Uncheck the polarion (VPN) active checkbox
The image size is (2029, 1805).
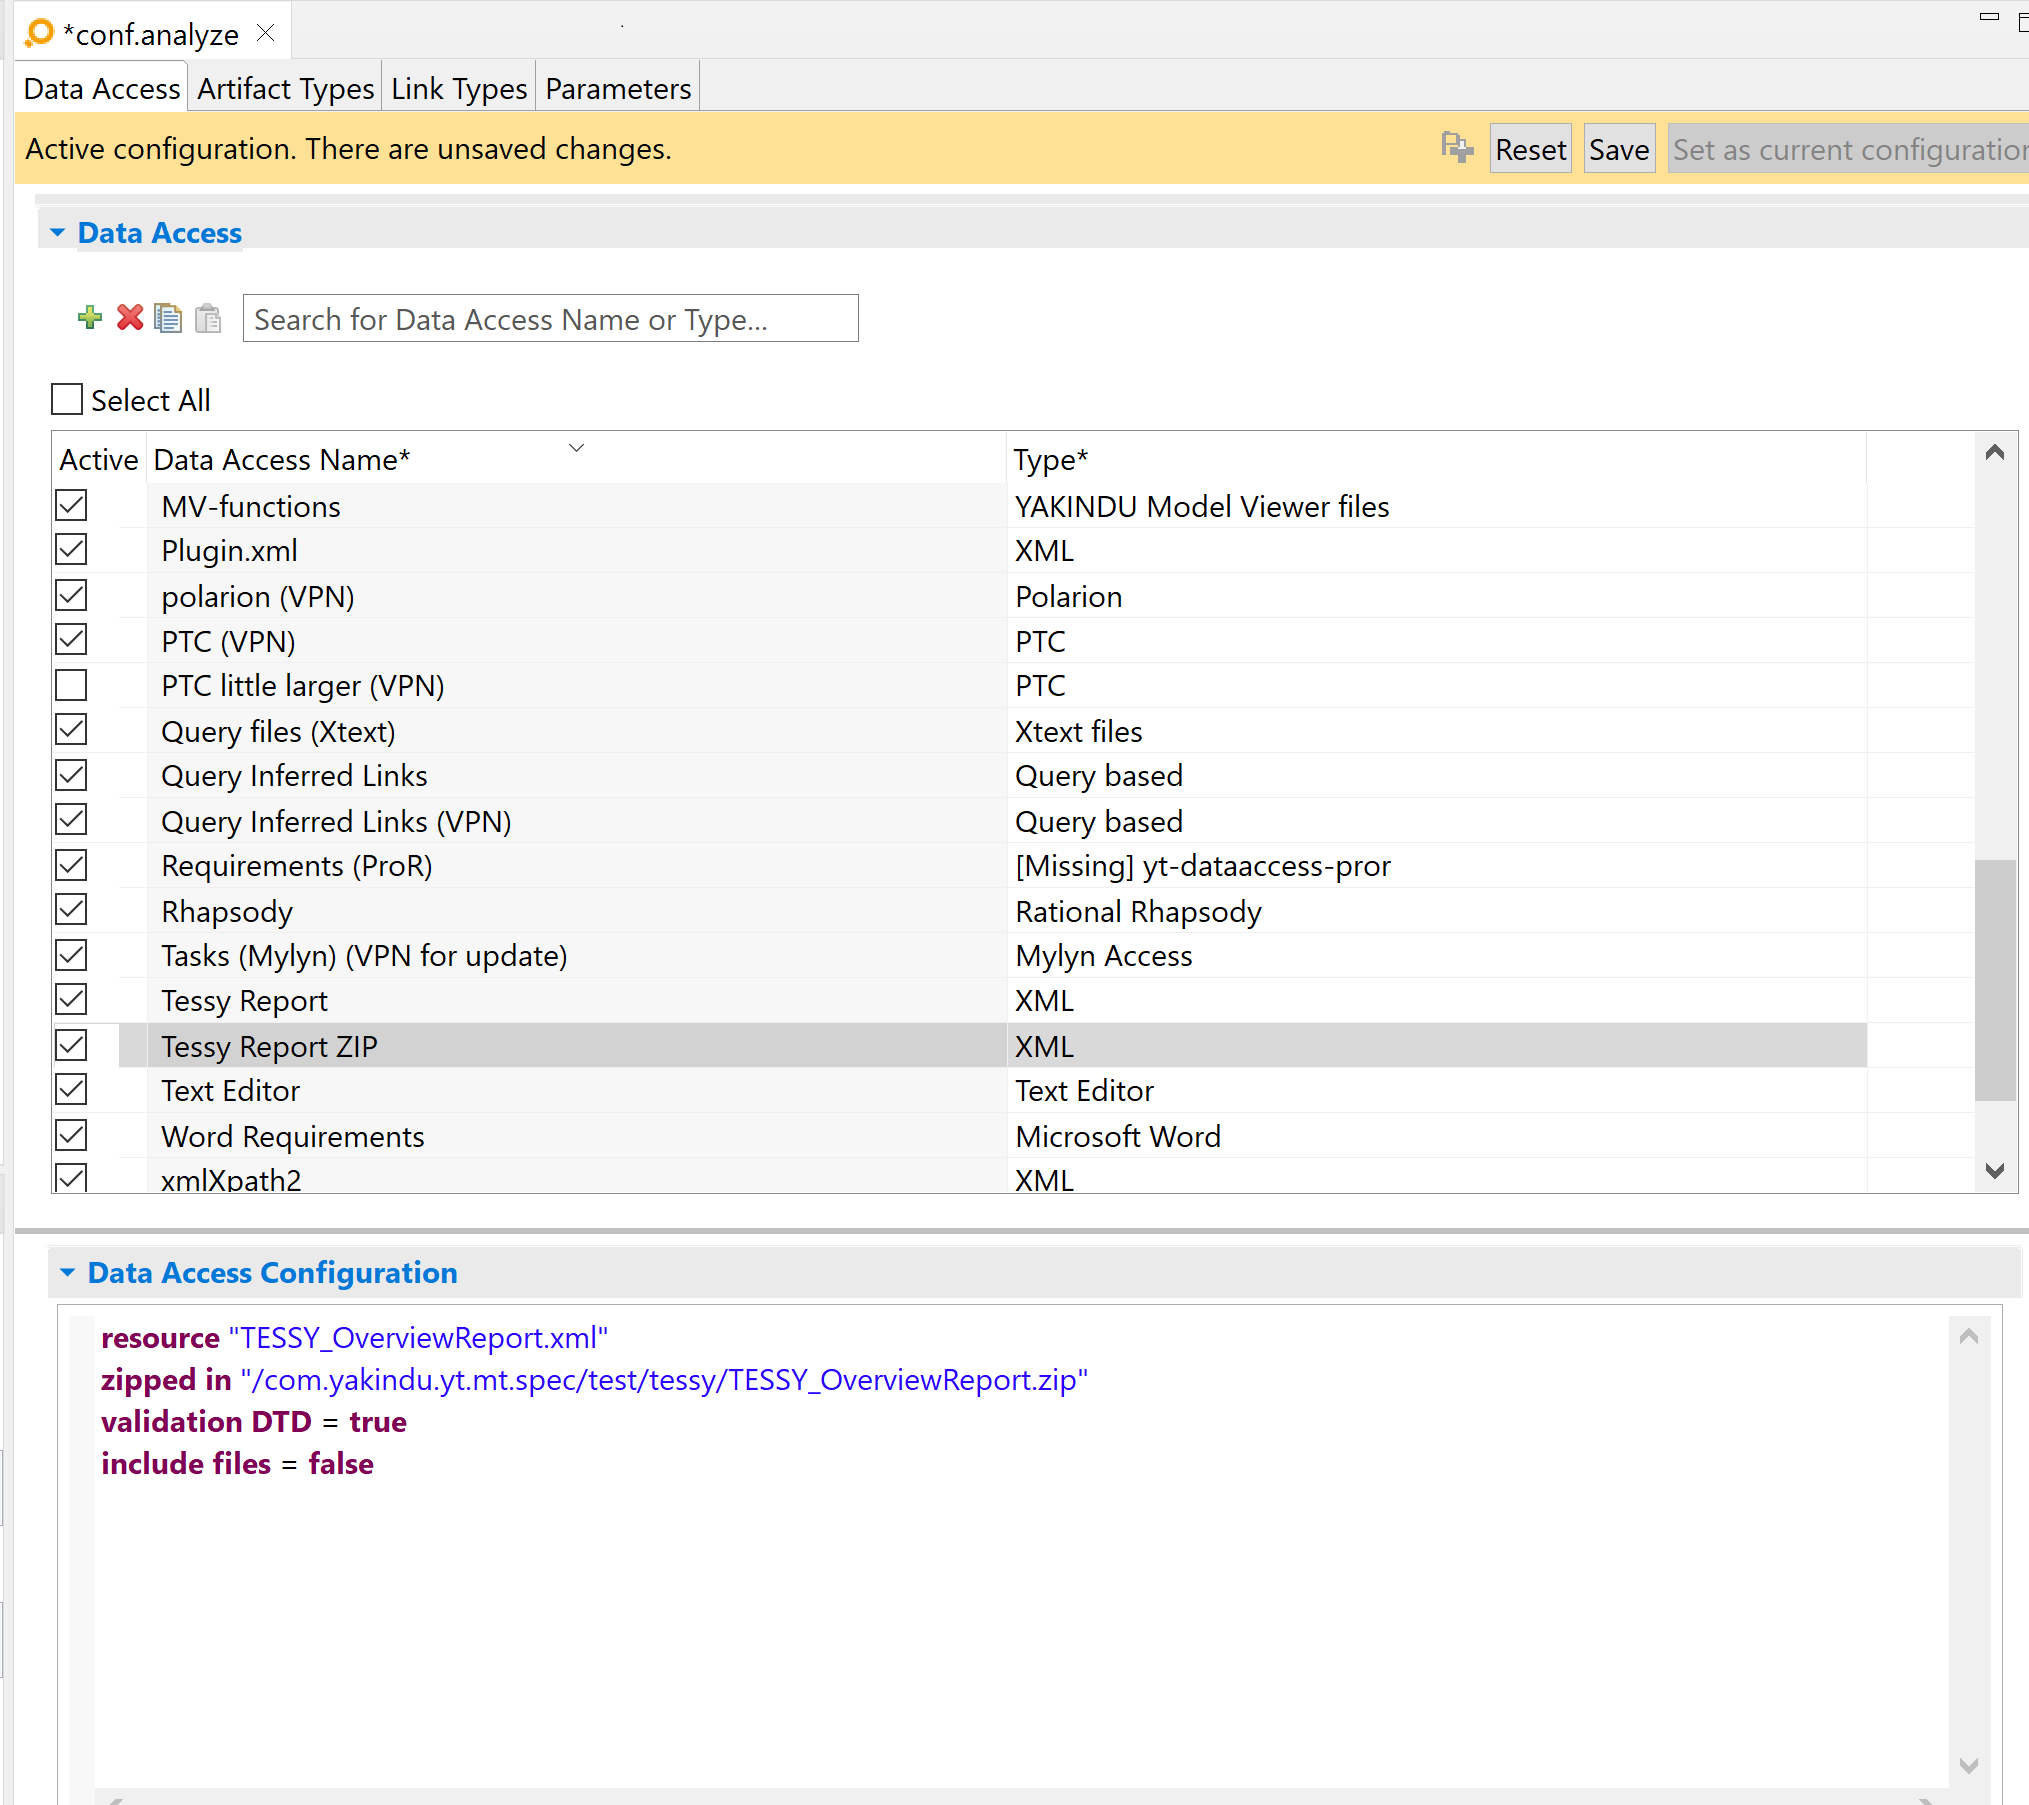(71, 595)
